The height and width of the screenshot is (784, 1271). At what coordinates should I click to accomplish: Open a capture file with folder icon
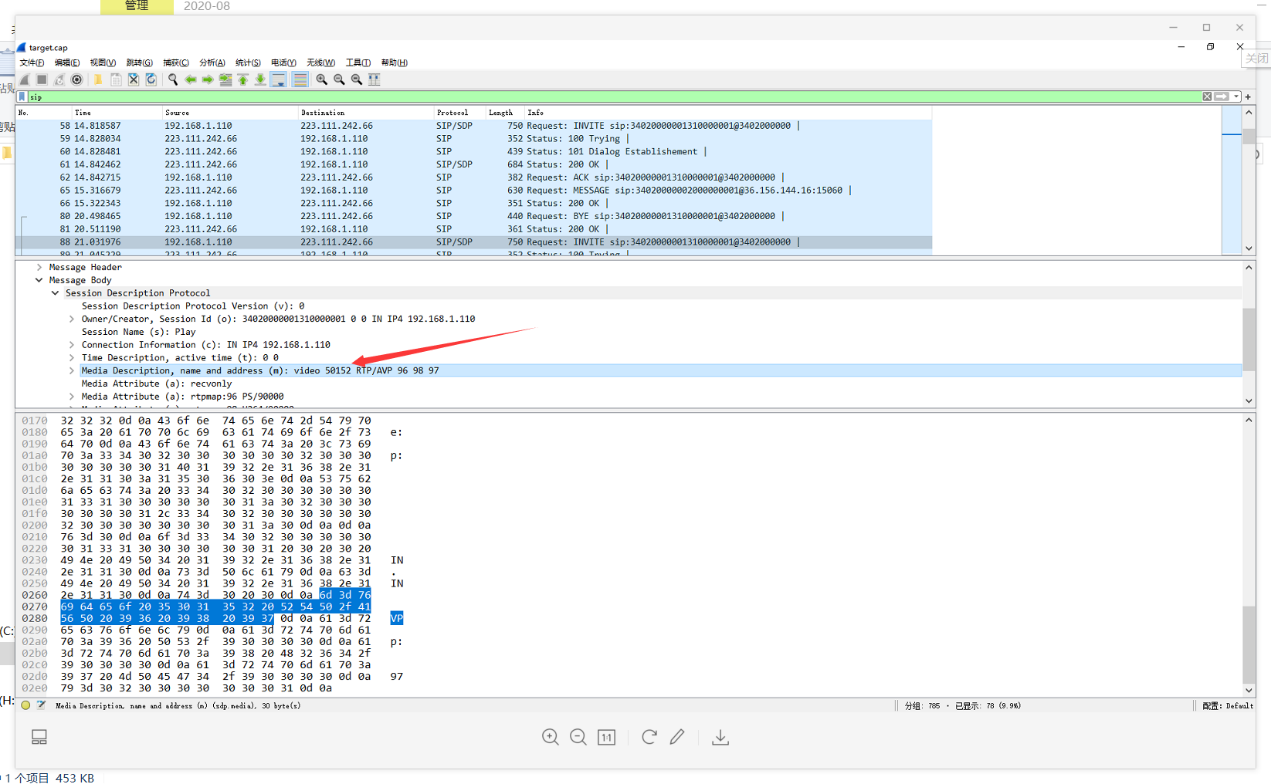tap(98, 79)
